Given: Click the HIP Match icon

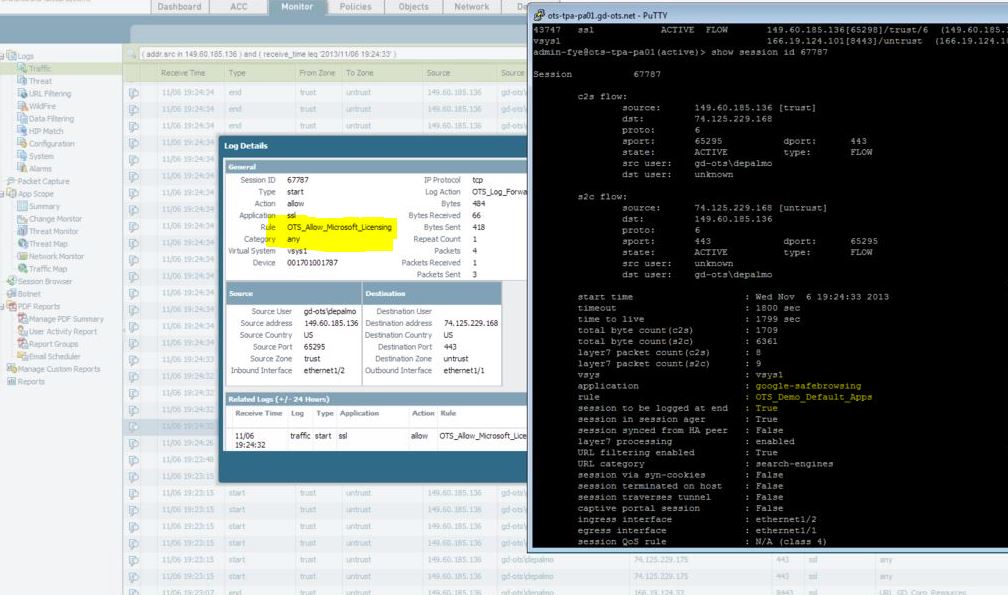Looking at the screenshot, I should tap(22, 131).
